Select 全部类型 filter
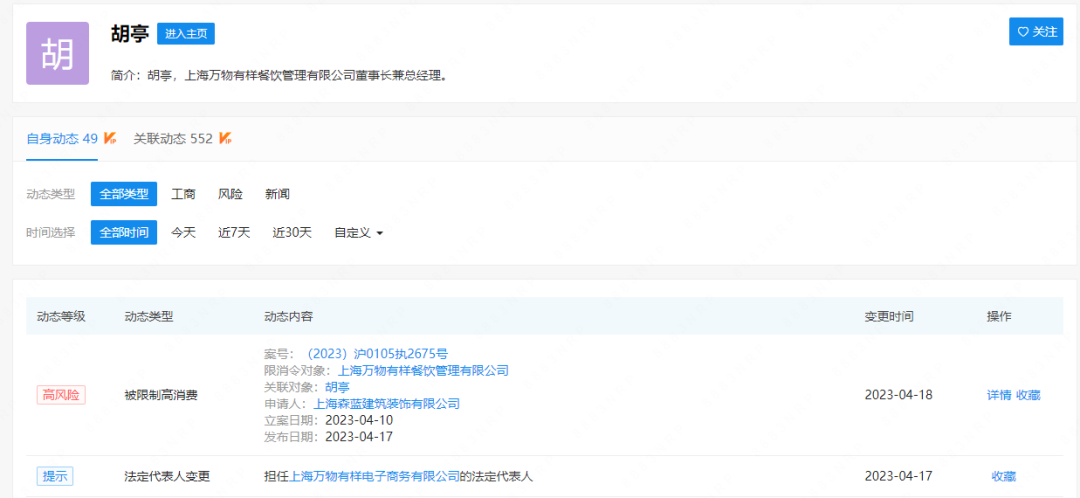 click(x=124, y=194)
